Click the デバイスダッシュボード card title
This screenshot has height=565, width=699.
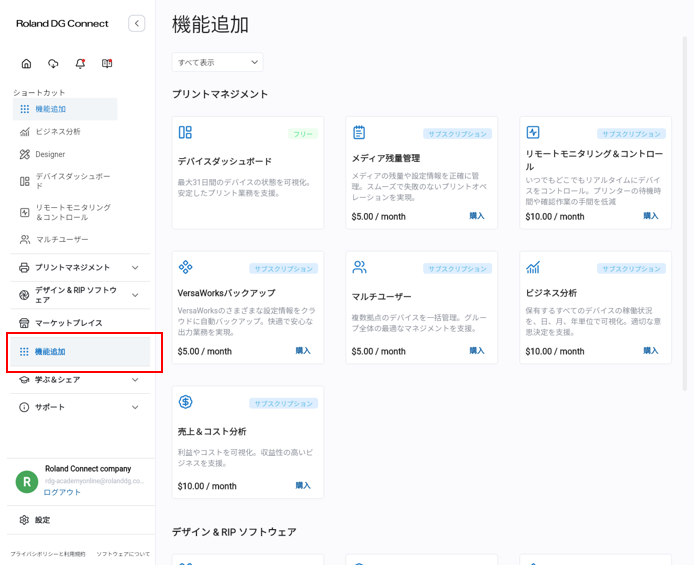225,161
